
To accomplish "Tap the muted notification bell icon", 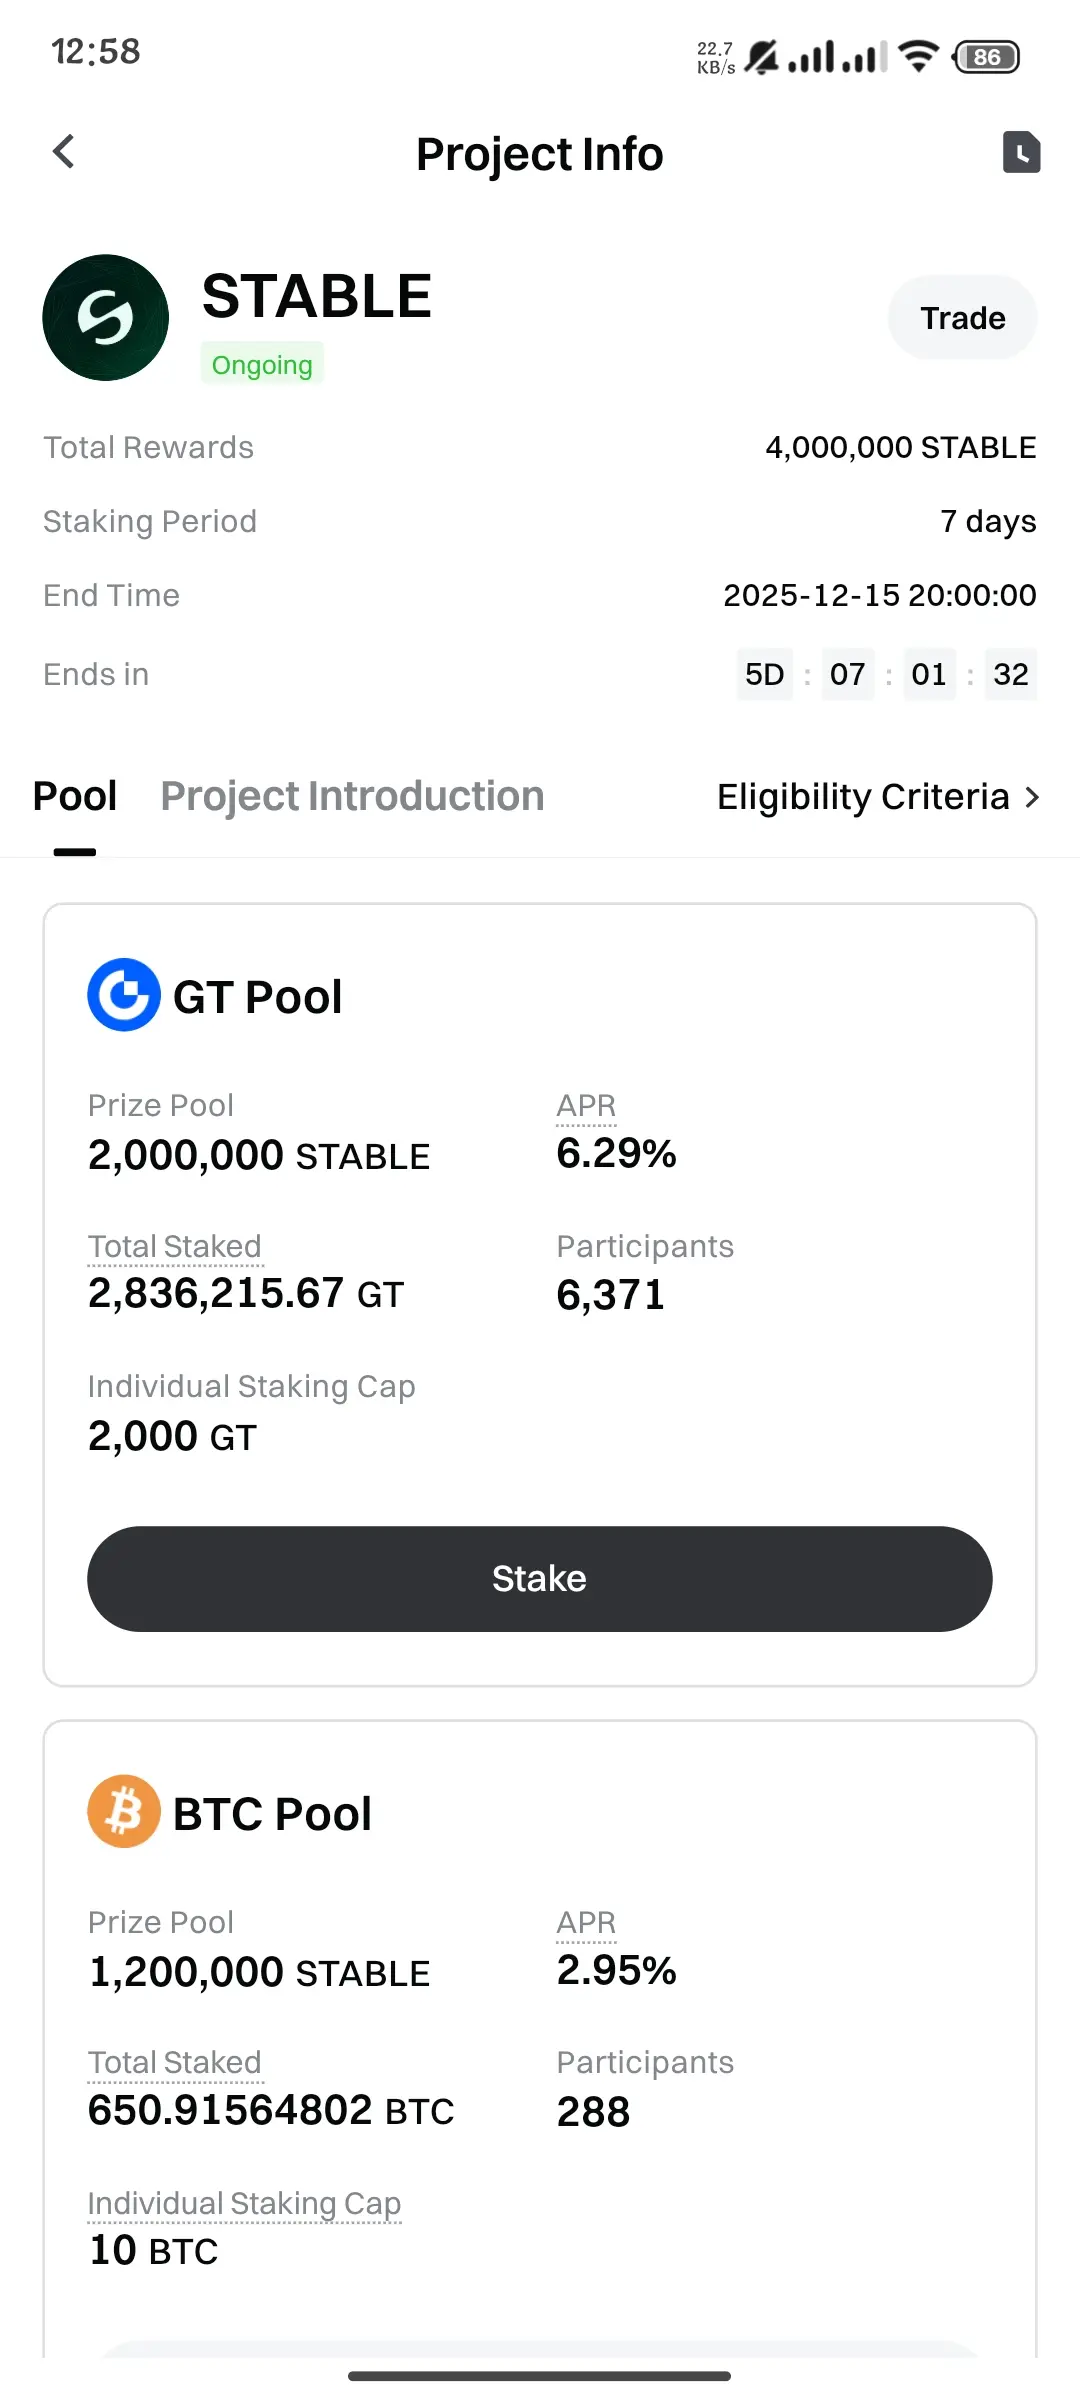I will click(762, 57).
